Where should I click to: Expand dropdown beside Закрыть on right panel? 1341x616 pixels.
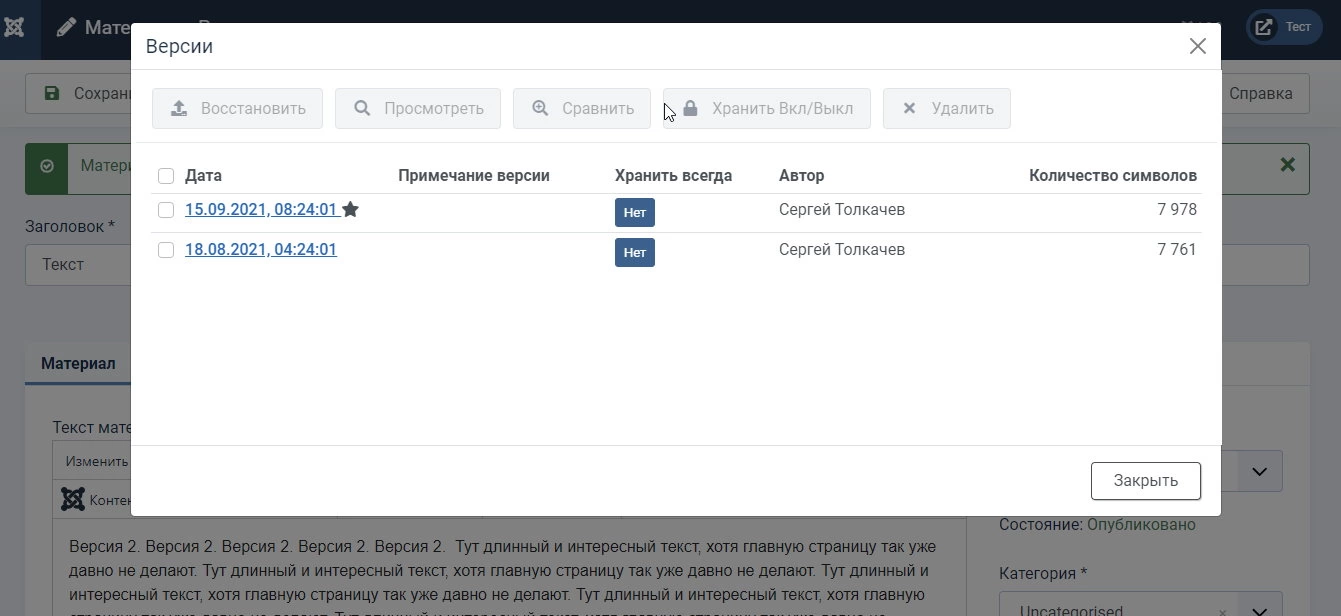tap(1260, 471)
